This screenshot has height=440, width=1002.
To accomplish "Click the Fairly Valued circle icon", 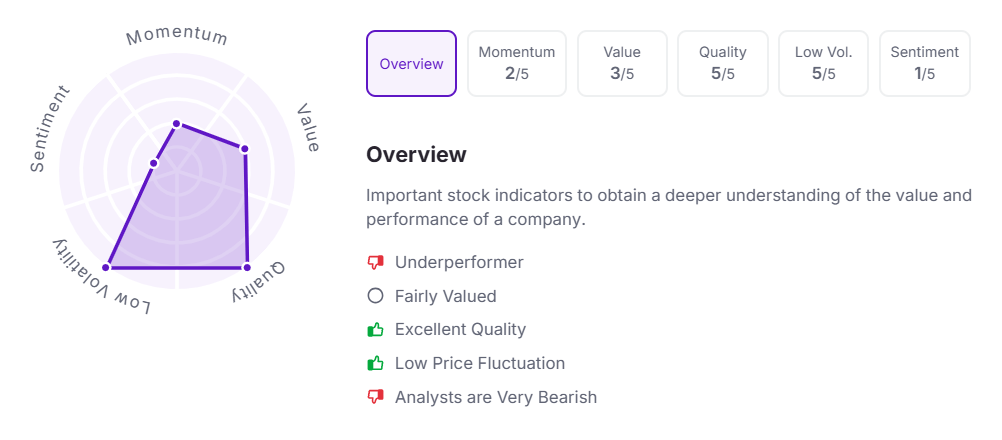I will (376, 296).
